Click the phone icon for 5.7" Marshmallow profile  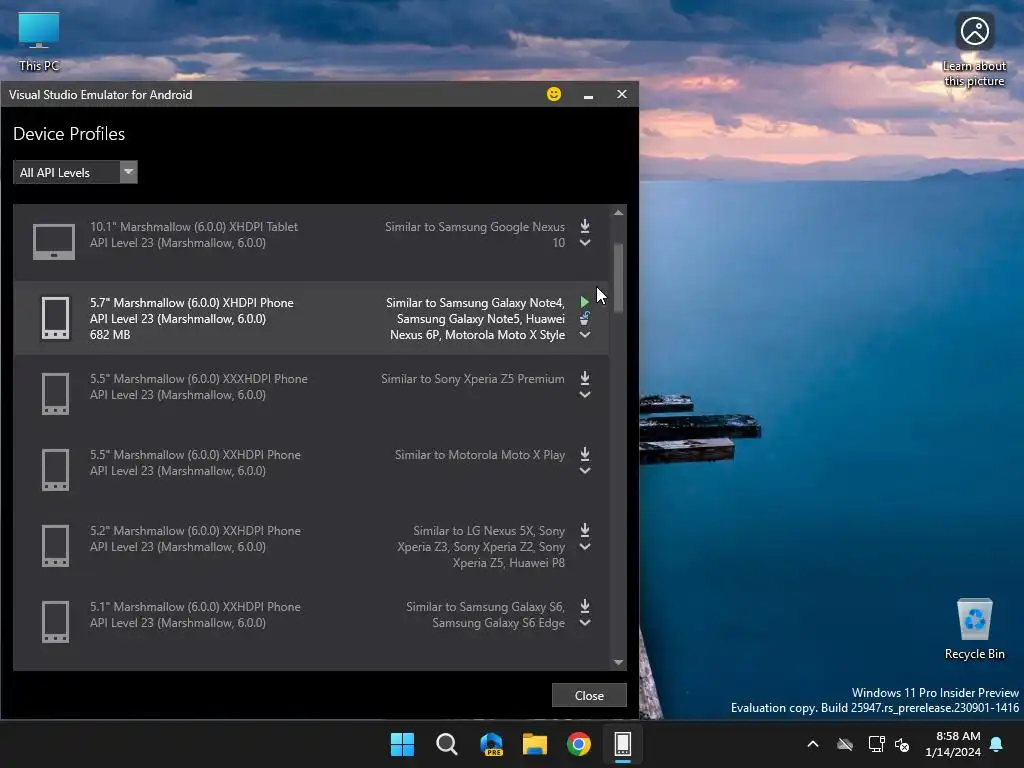tap(56, 318)
